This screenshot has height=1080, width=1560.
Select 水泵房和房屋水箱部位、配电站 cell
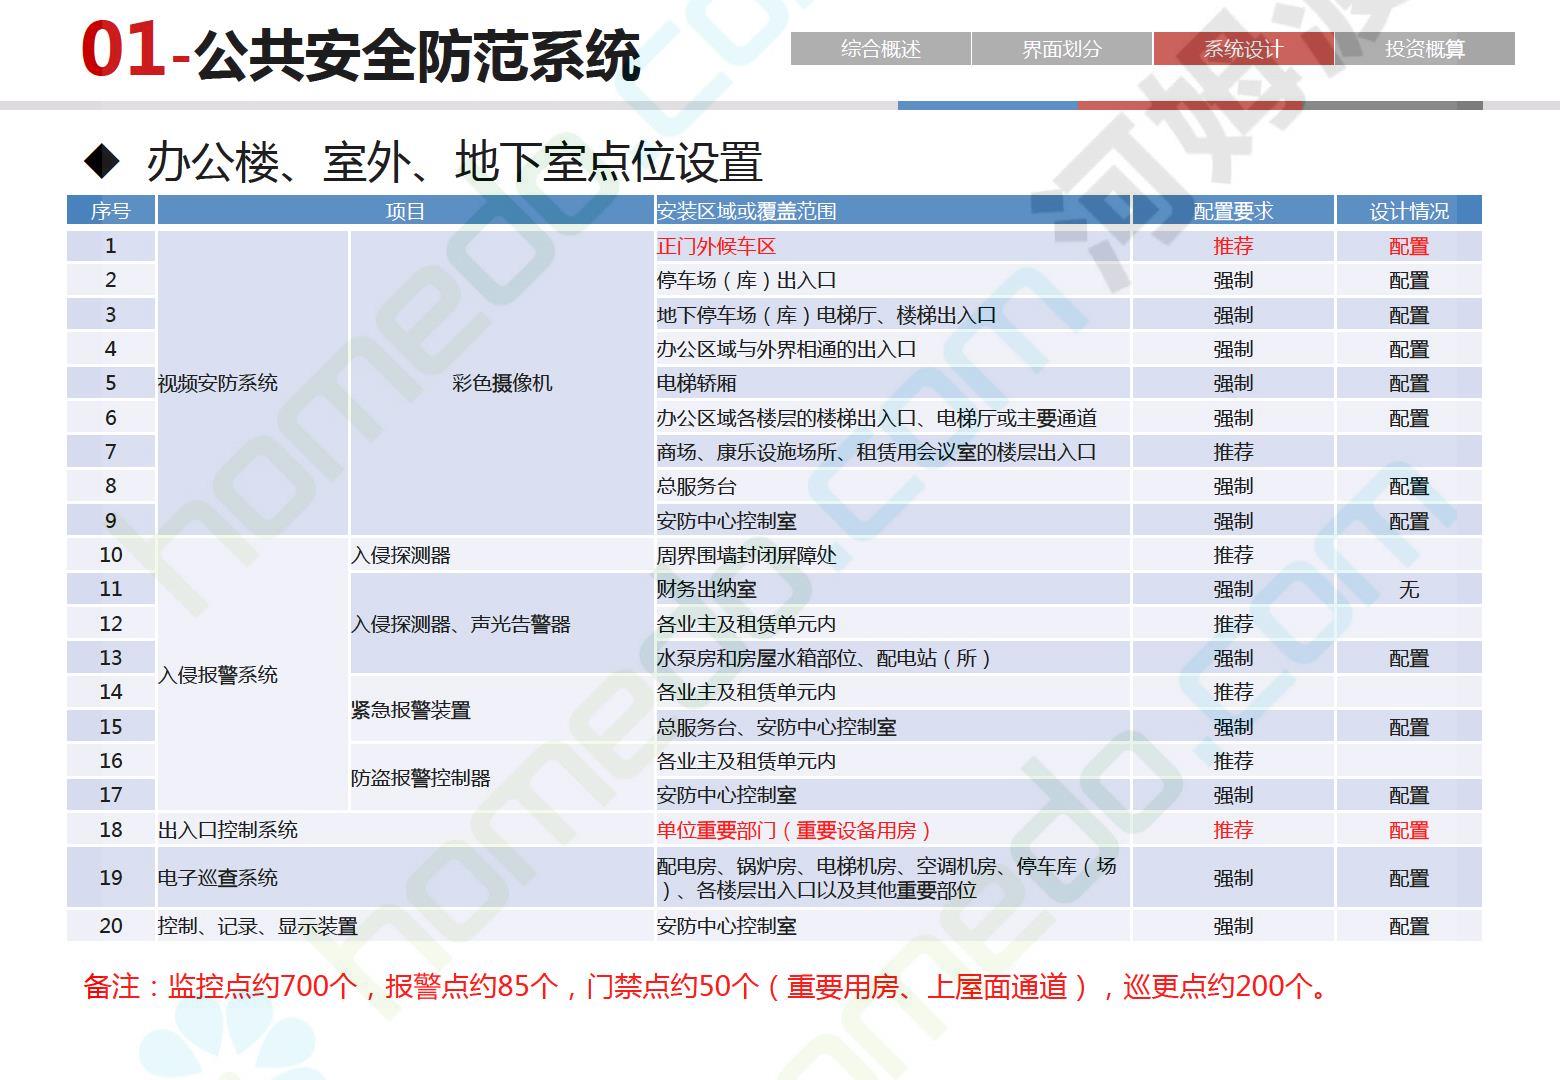893,658
